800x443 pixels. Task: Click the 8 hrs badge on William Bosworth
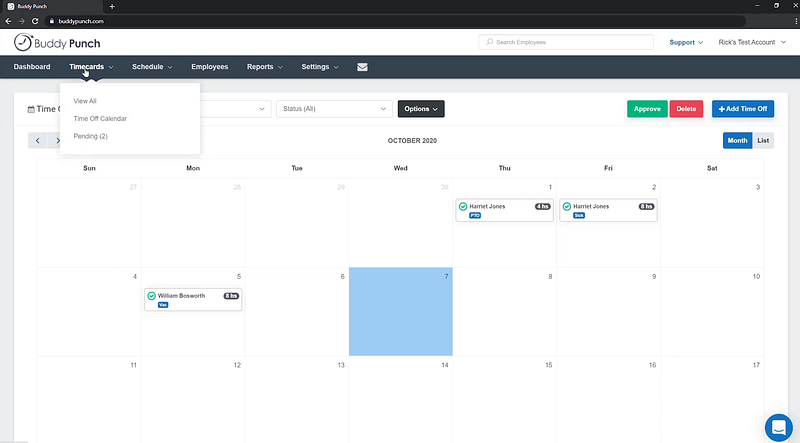coord(231,296)
